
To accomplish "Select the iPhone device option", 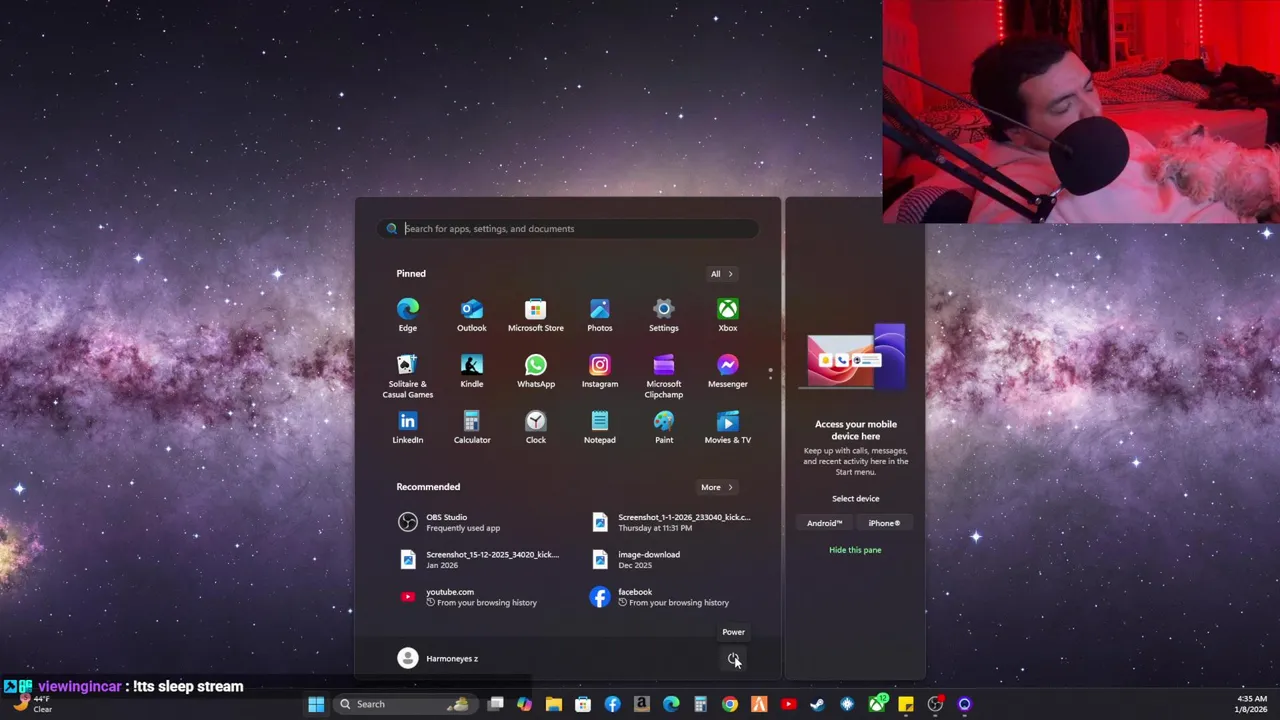I will coord(884,523).
